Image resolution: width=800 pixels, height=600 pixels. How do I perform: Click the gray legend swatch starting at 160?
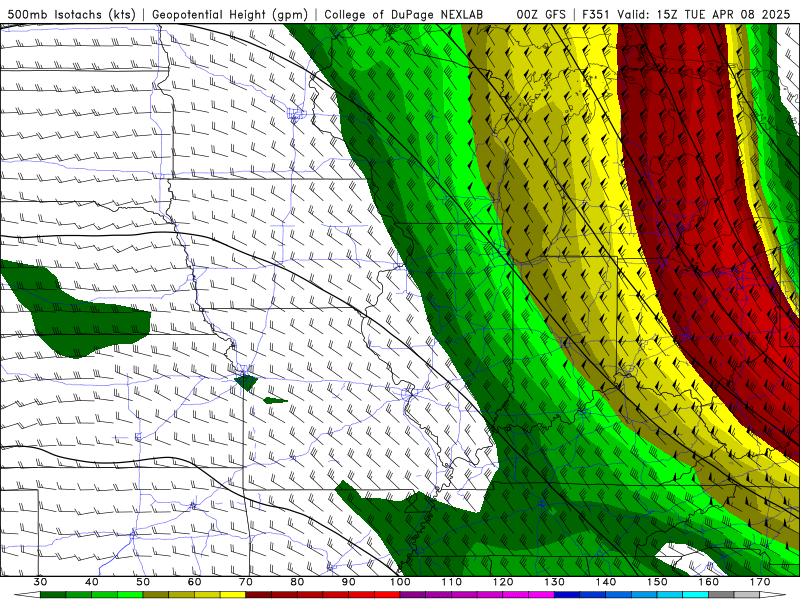pyautogui.click(x=721, y=595)
